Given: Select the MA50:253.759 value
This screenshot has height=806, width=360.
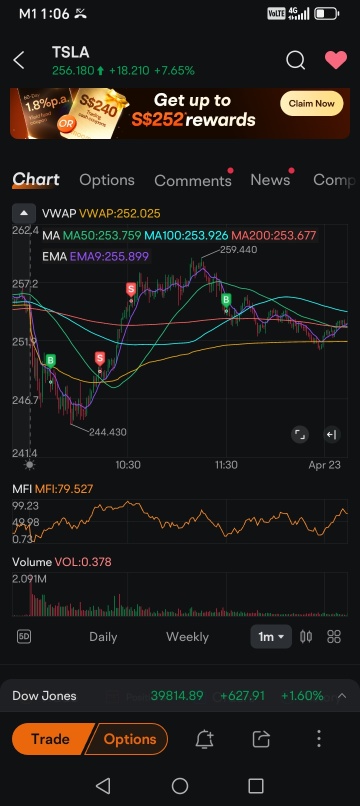Looking at the screenshot, I should pos(102,236).
